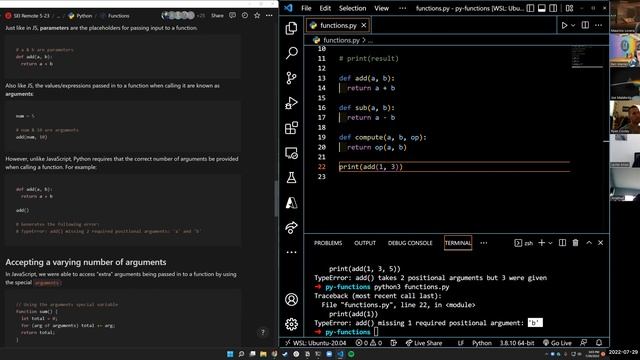Image resolution: width=640 pixels, height=360 pixels.
Task: Open the Accounts menu in VS Code
Action: pos(291,300)
